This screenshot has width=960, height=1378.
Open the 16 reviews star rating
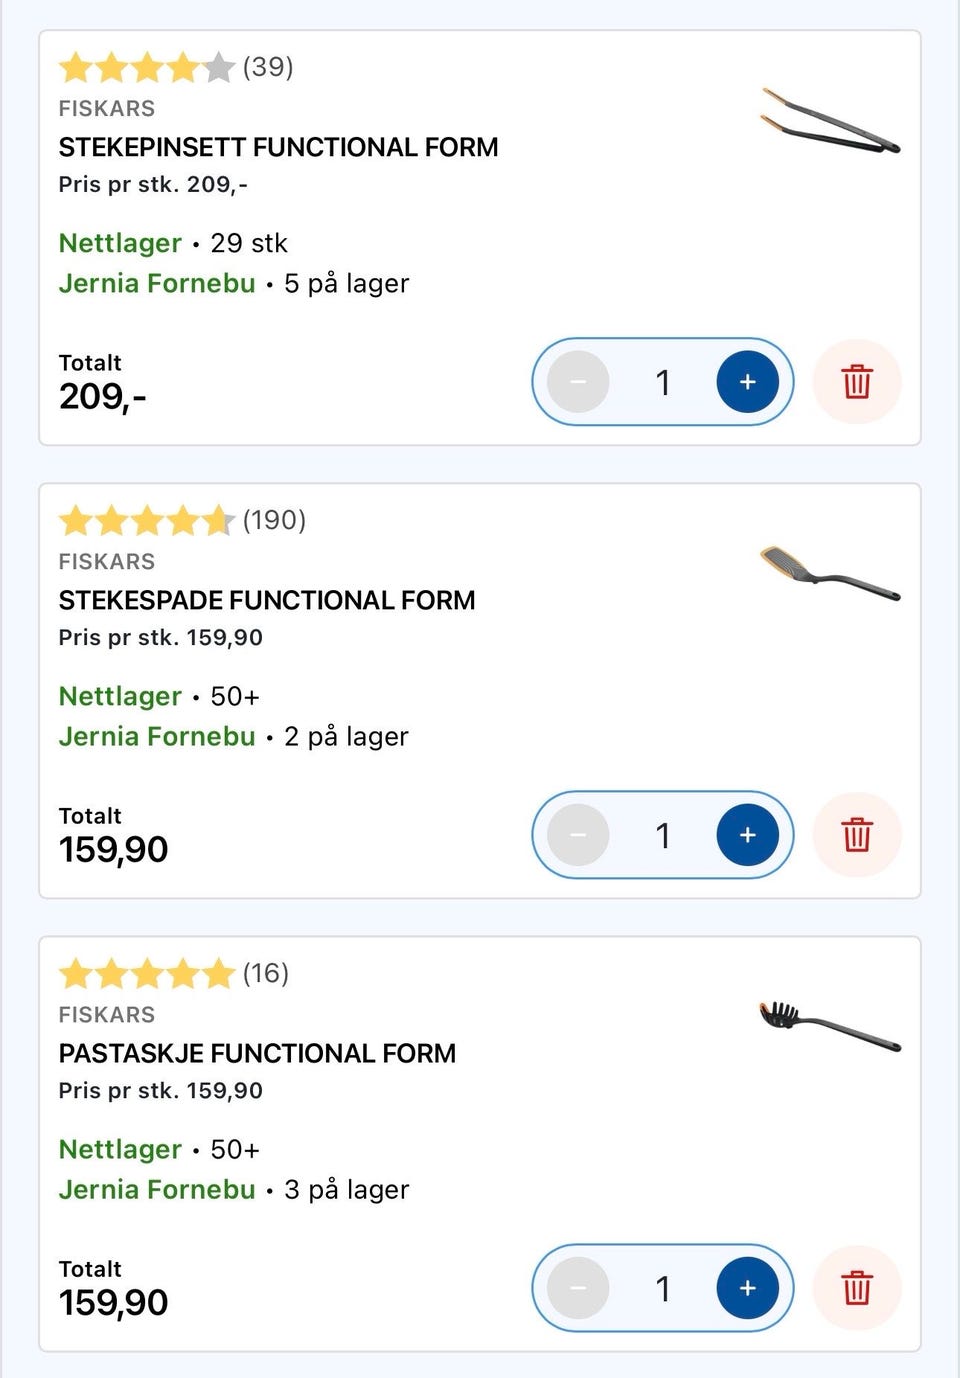[147, 974]
